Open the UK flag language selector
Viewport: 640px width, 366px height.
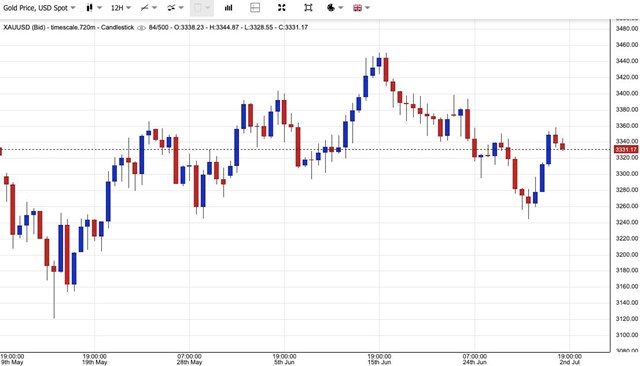coord(358,8)
